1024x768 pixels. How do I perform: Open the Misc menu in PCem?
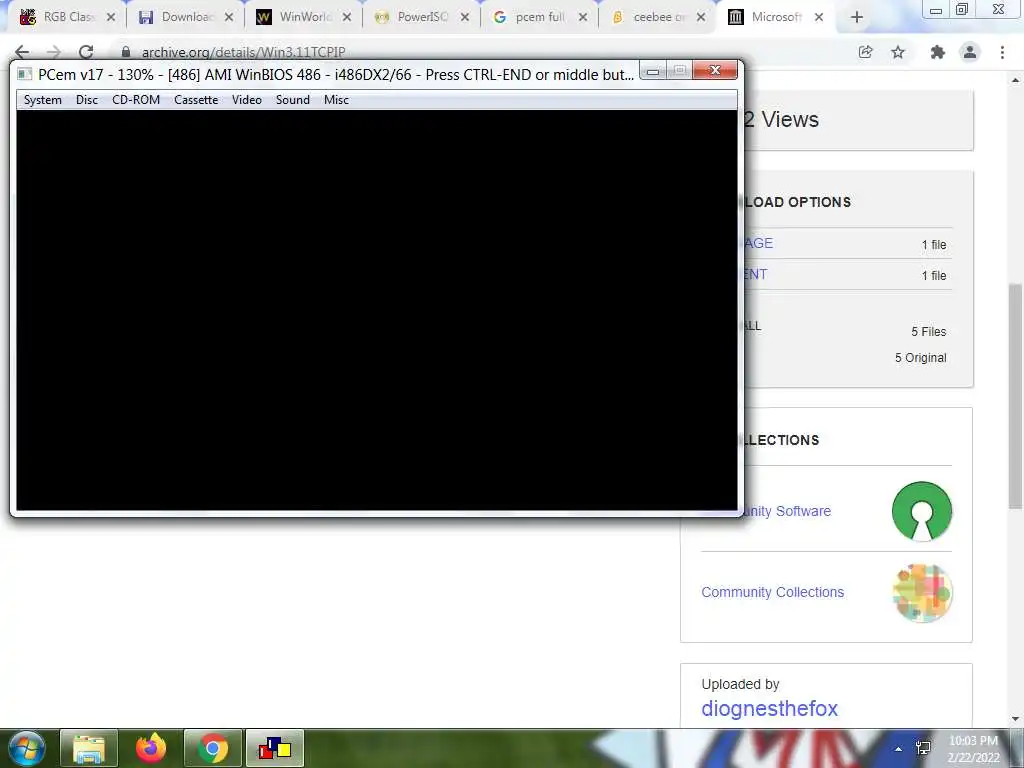336,100
